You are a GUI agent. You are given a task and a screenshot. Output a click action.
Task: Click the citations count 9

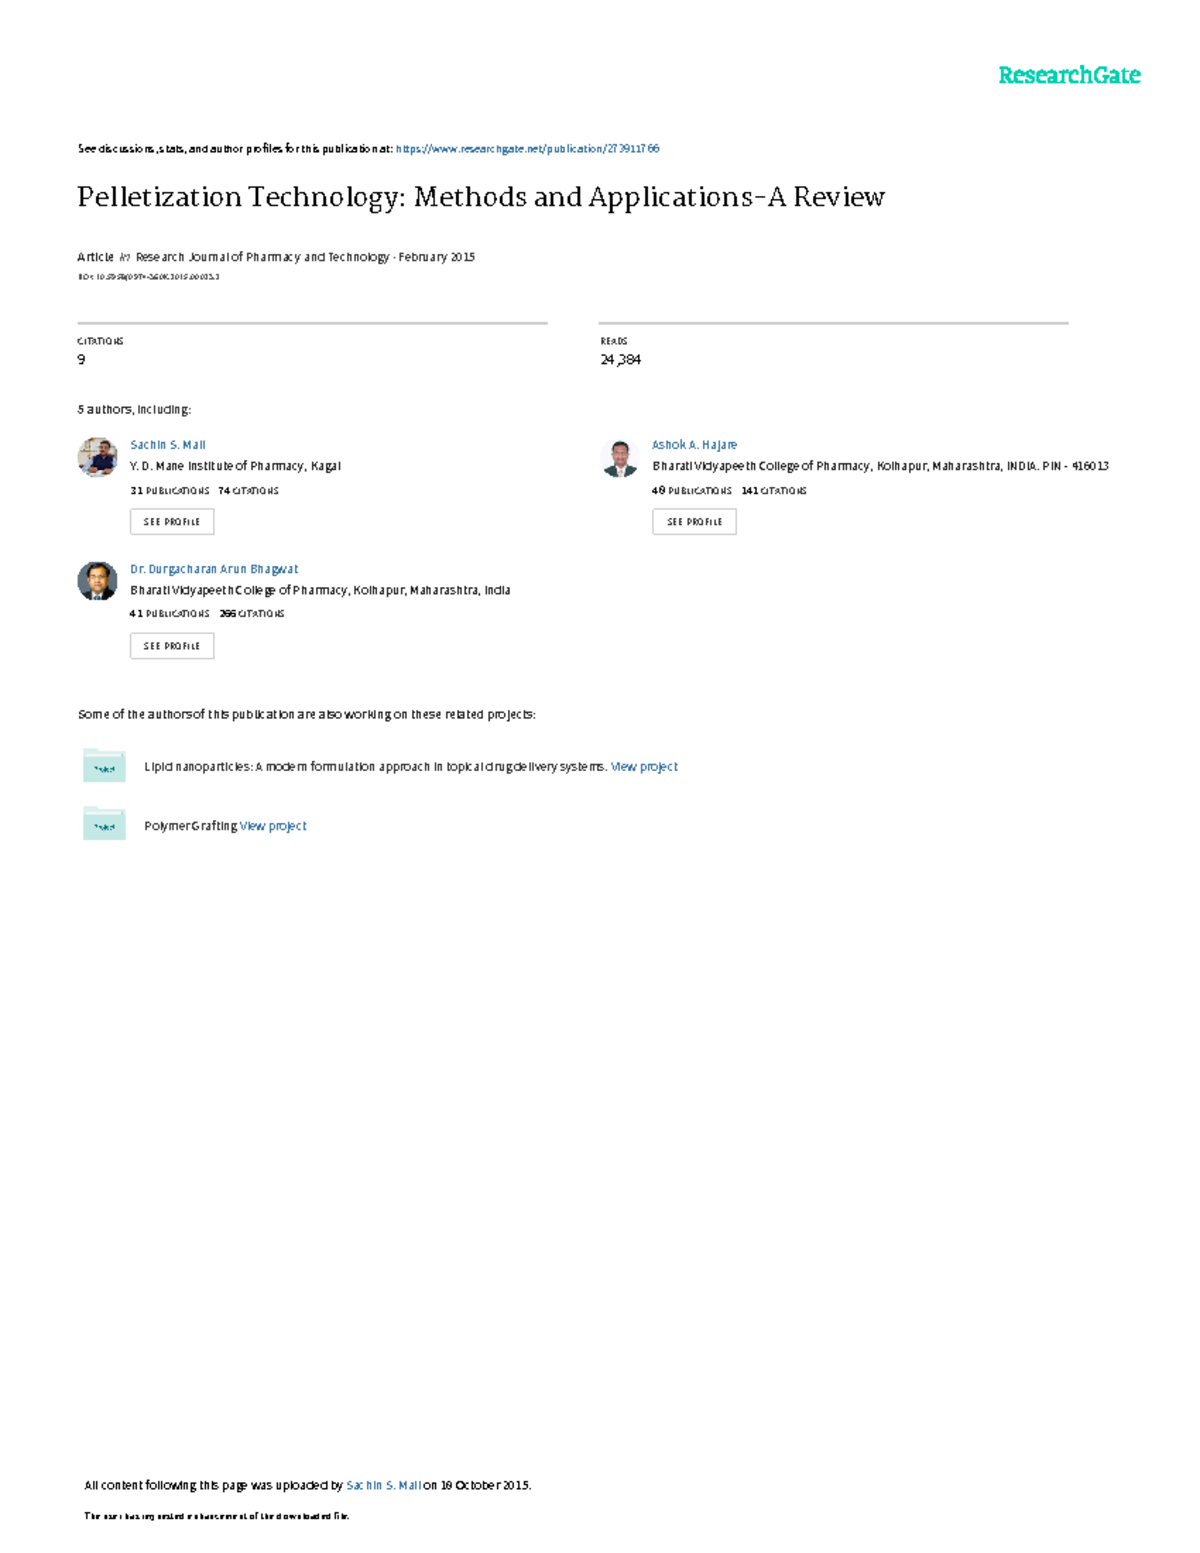81,359
